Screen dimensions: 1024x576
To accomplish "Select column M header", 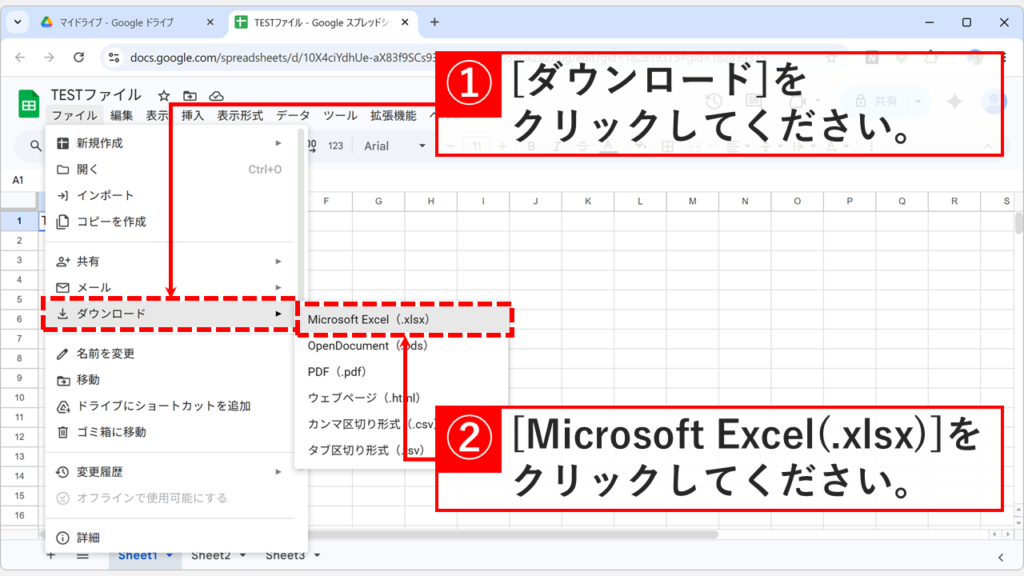I will click(x=692, y=201).
